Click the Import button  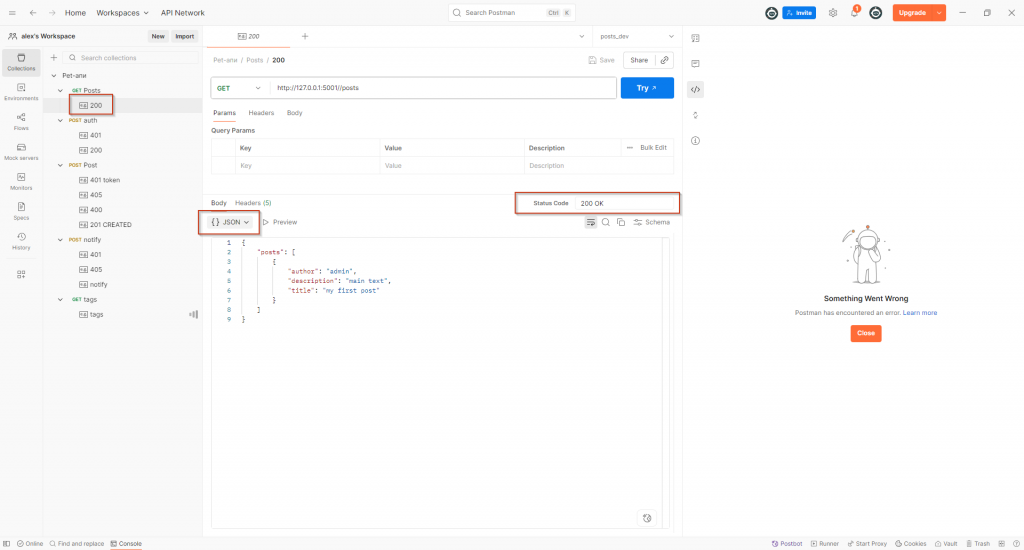pos(184,37)
